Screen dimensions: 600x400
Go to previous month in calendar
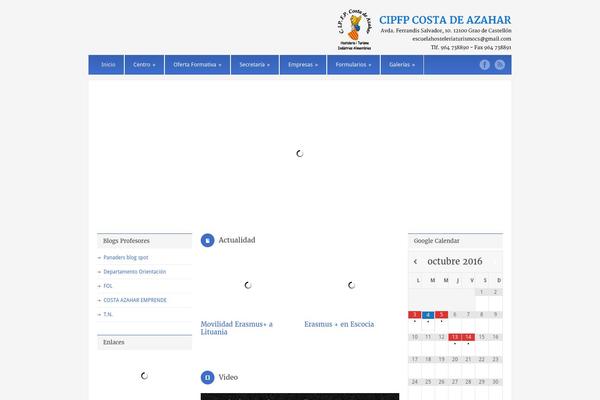tap(415, 261)
